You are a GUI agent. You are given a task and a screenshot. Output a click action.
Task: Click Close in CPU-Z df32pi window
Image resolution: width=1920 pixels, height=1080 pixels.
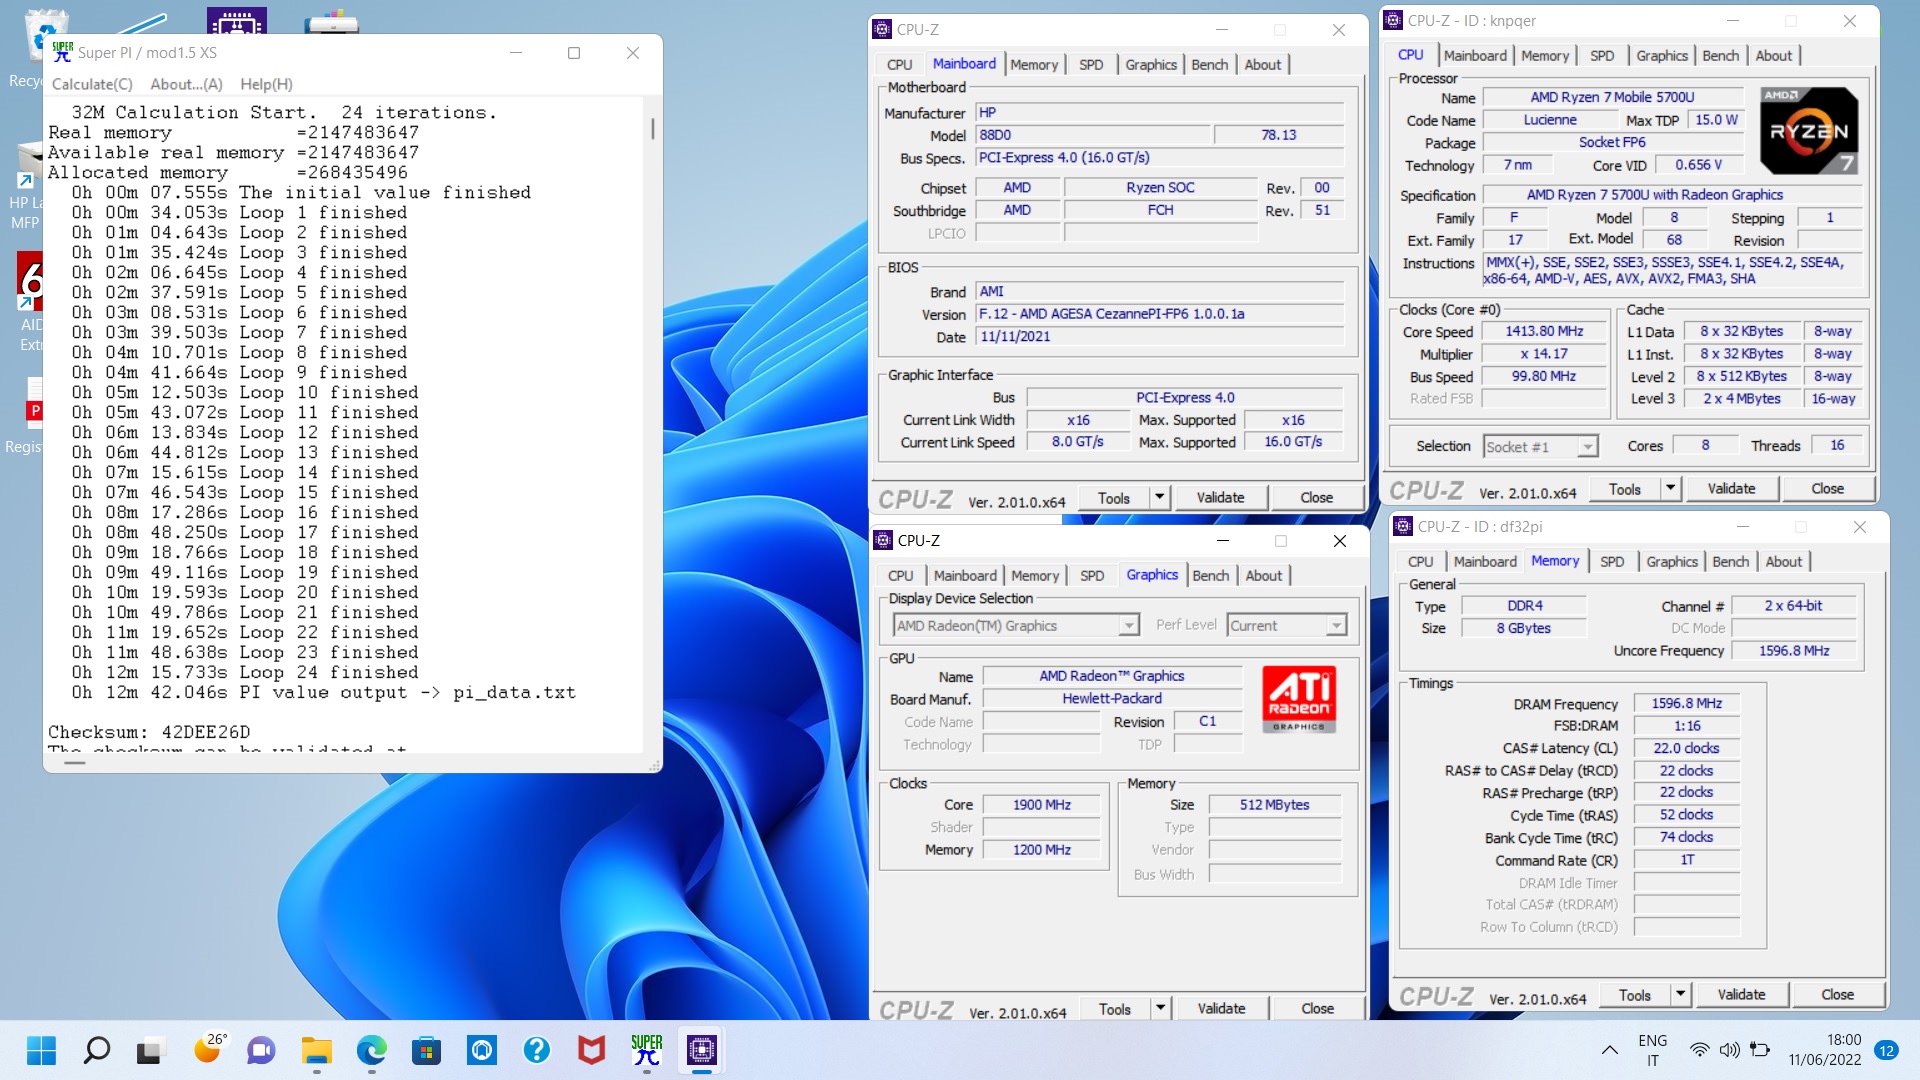tap(1837, 995)
